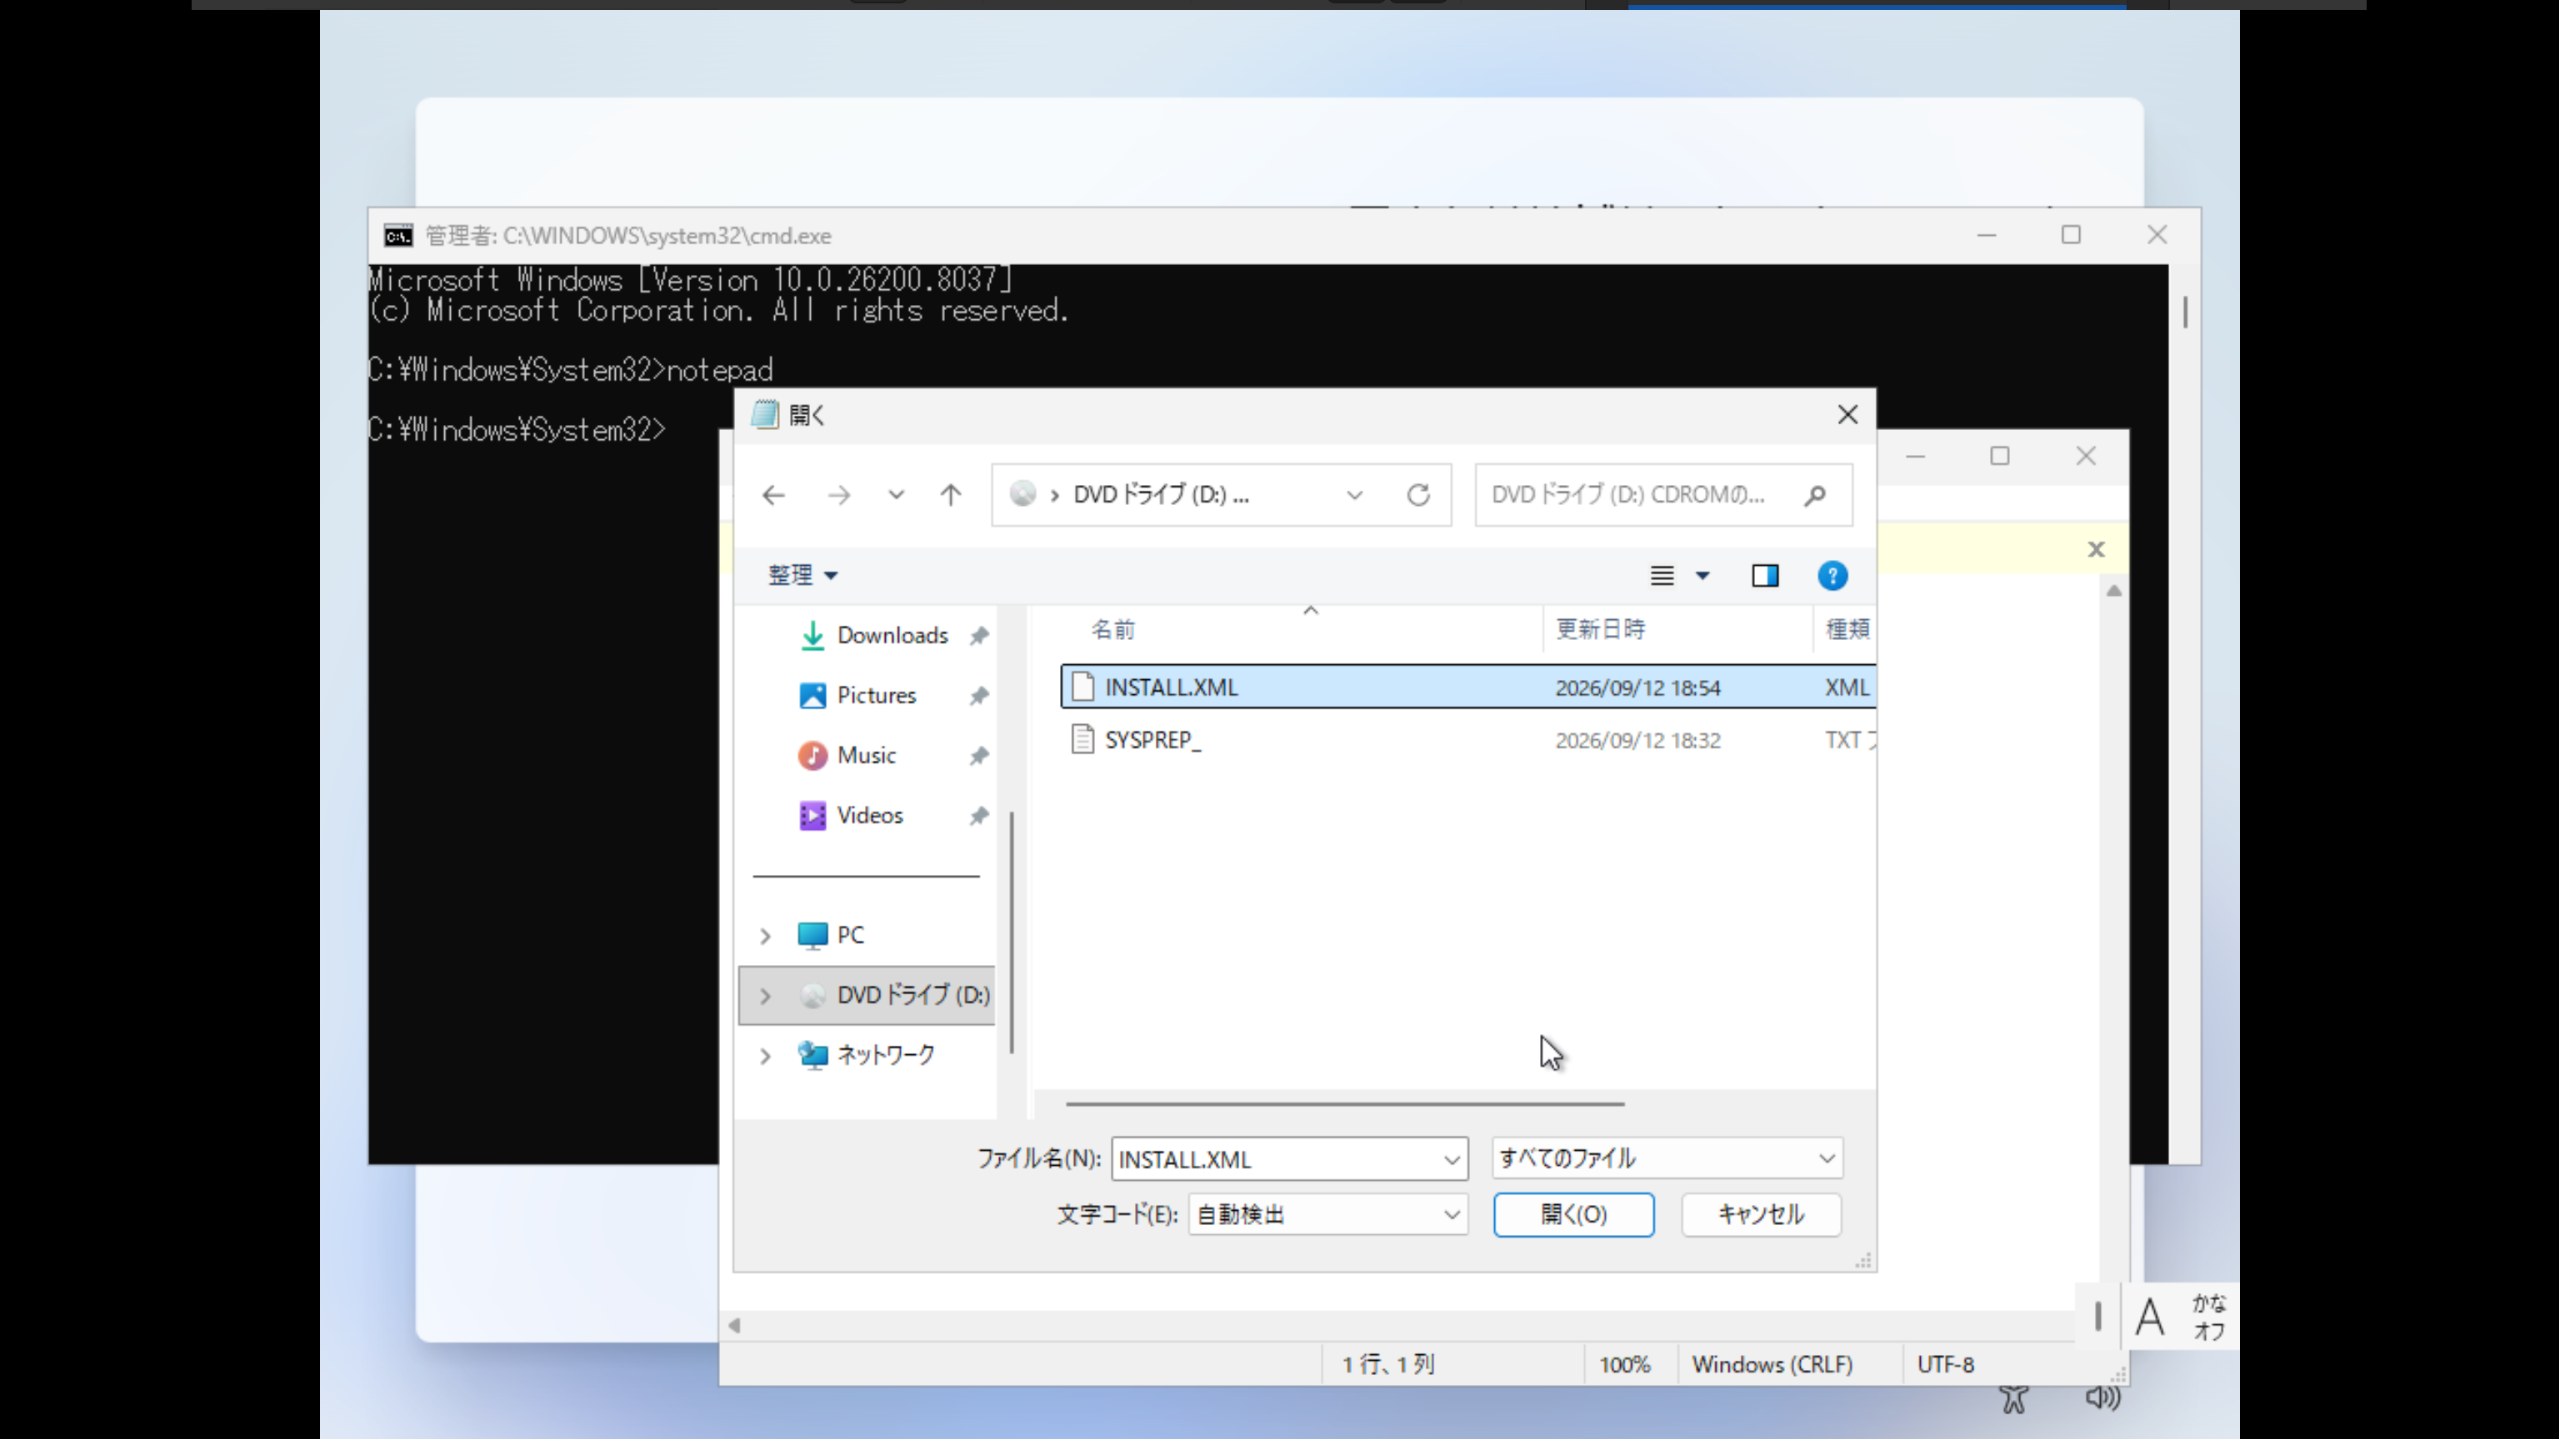Open the 文字コード encoding dropdown
The width and height of the screenshot is (2559, 1439).
point(1328,1214)
